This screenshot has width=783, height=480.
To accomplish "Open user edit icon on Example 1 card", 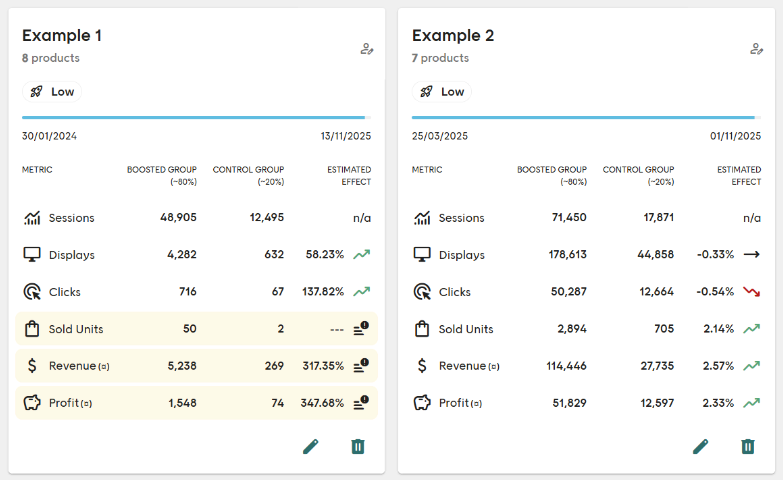I will coord(367,49).
